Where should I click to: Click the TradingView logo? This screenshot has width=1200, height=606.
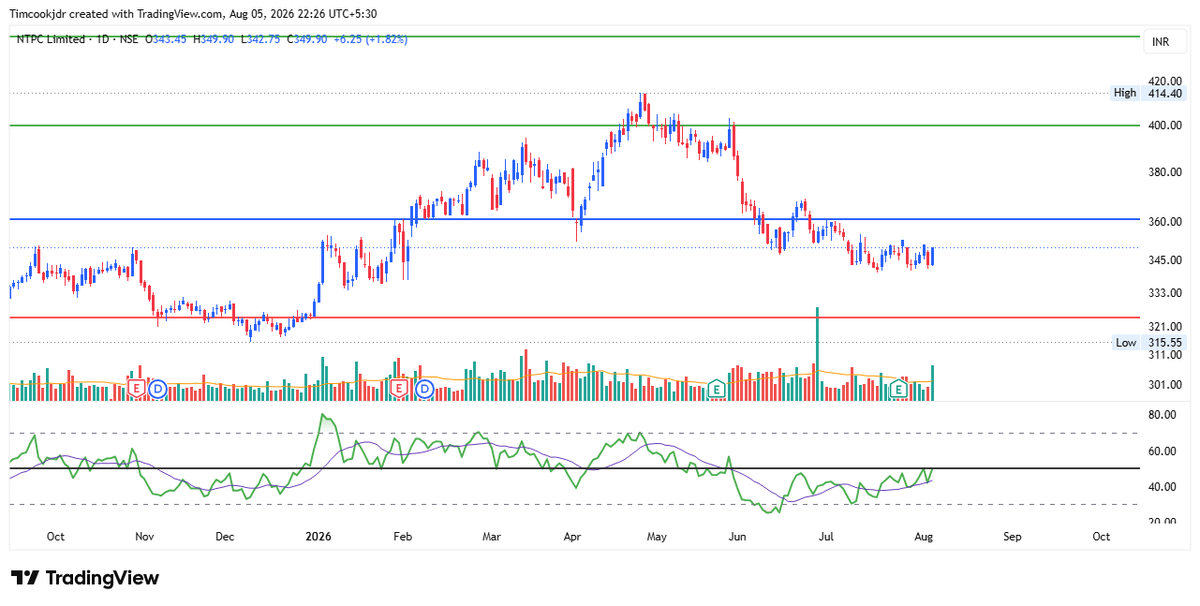(x=85, y=578)
